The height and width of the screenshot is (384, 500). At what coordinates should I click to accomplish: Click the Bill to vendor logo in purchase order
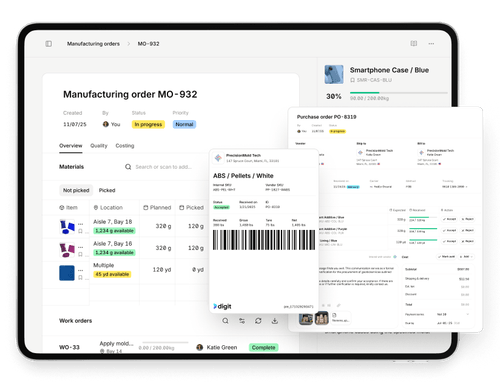click(421, 152)
